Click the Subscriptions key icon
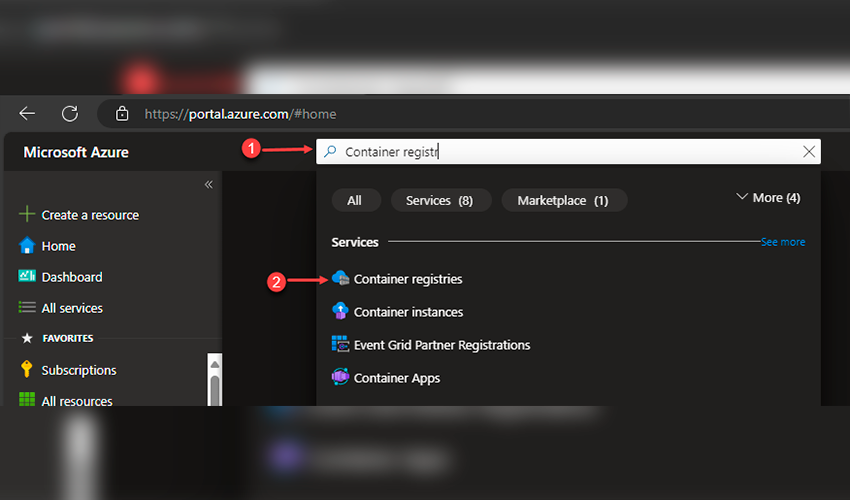850x500 pixels. pyautogui.click(x=27, y=369)
